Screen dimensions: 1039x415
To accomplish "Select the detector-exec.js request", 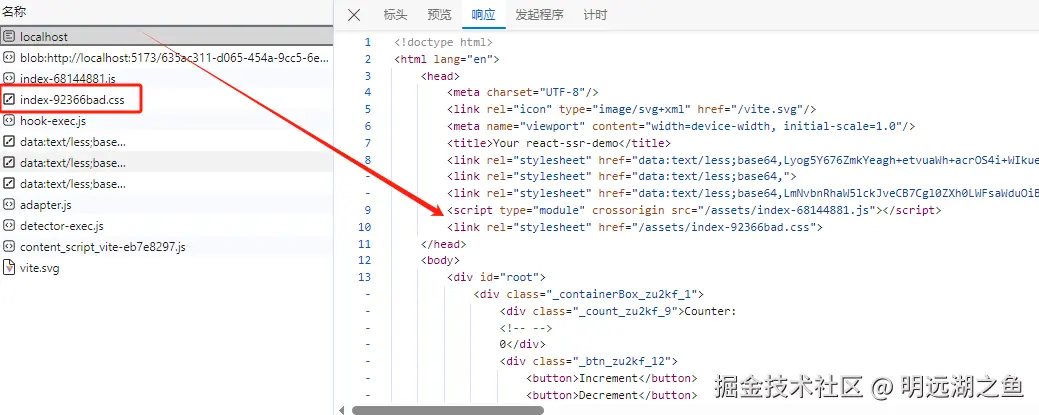I will pyautogui.click(x=166, y=226).
